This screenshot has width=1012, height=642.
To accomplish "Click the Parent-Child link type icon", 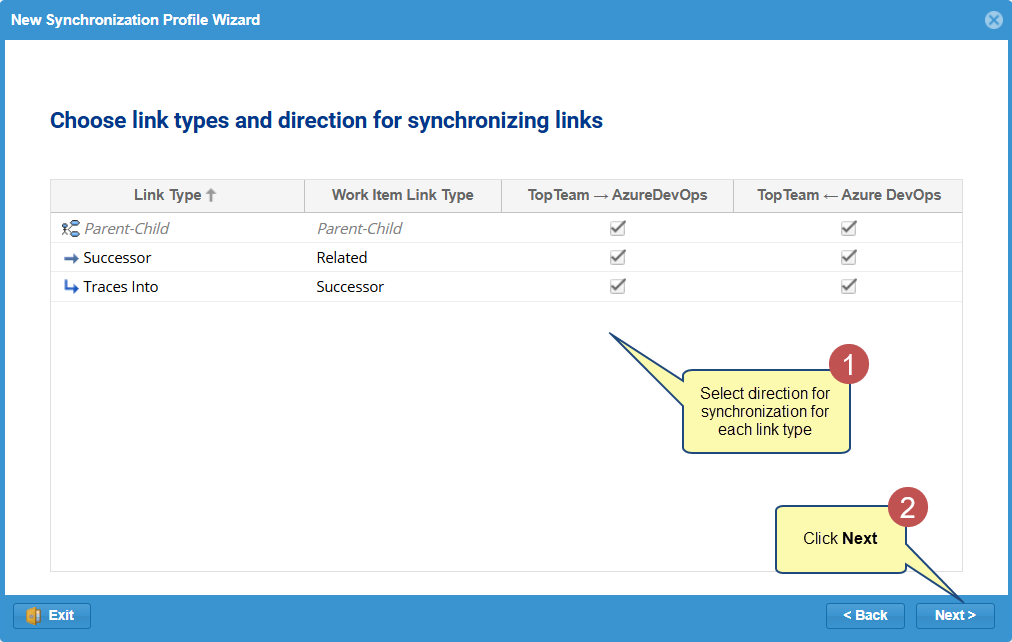I will [70, 229].
